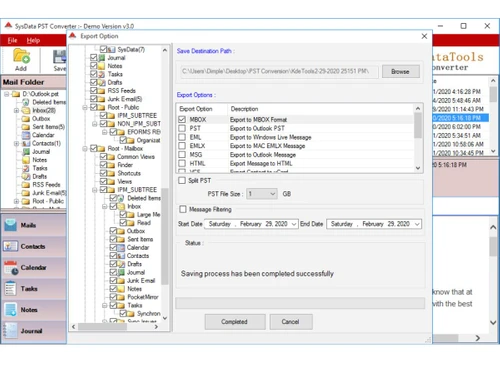This screenshot has height=375, width=500.
Task: Collapse D:\Outlook.pst root node
Action: 6,94
